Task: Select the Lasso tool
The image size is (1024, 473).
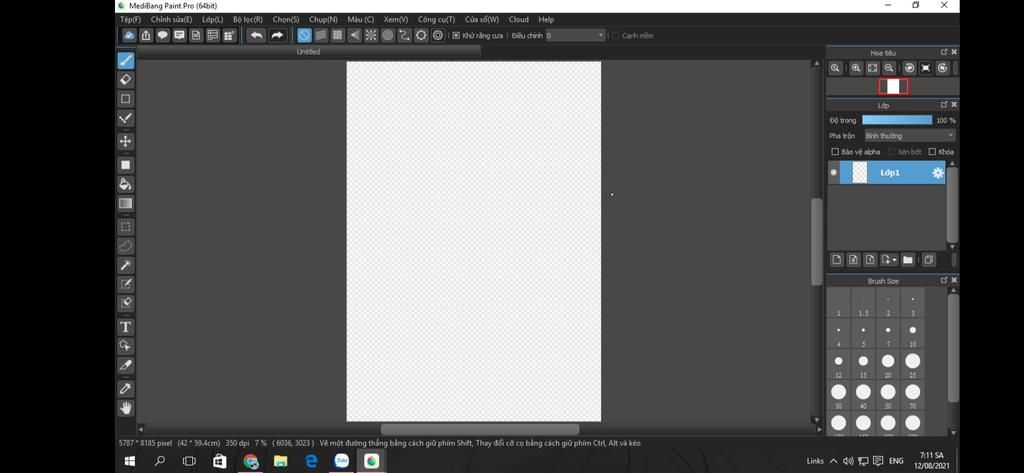Action: pos(125,246)
